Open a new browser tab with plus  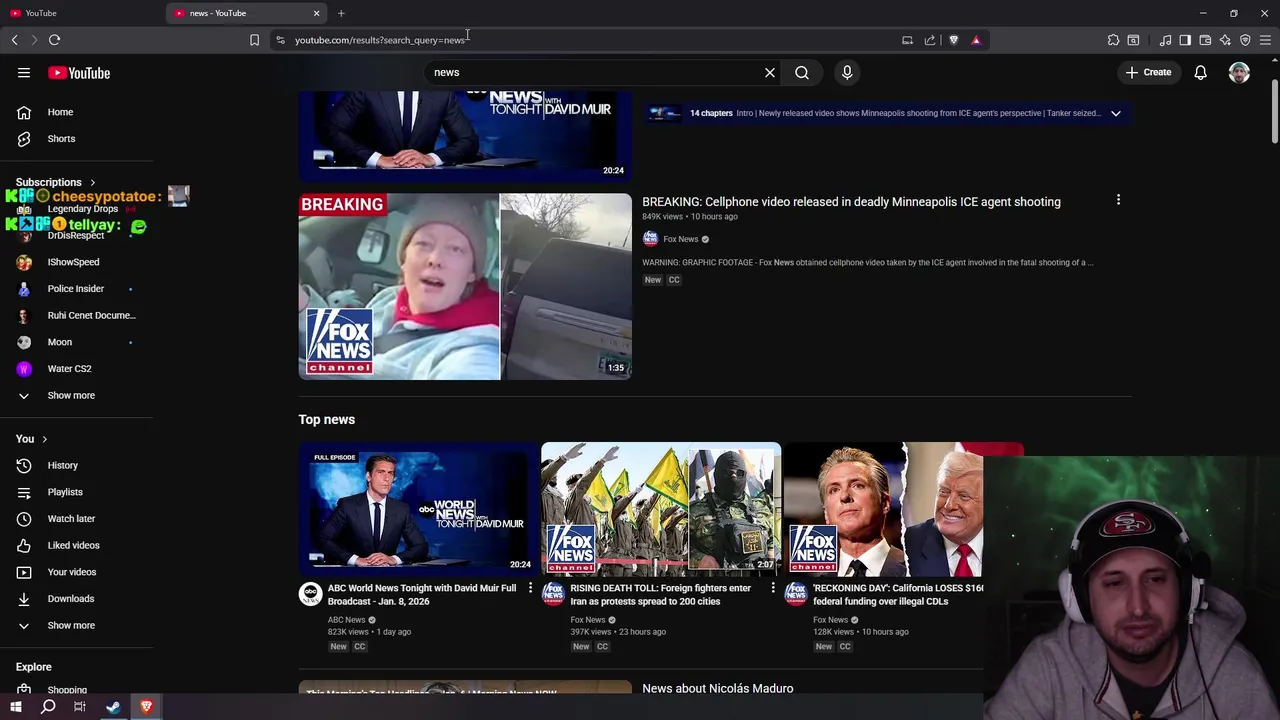(341, 13)
